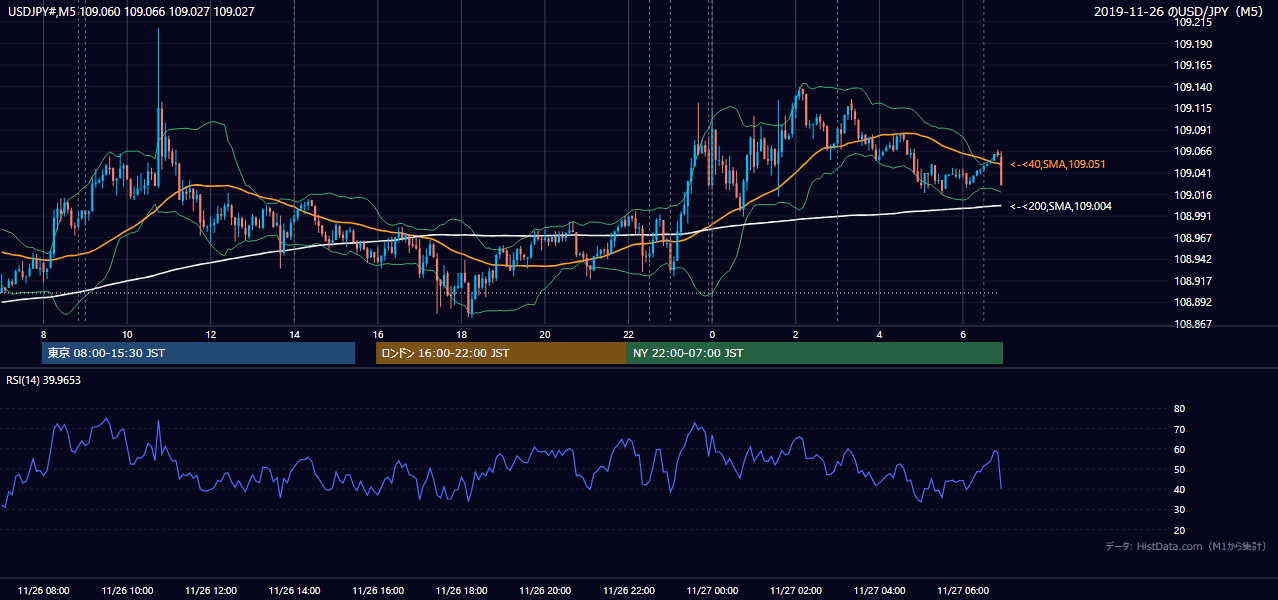
Task: Click the 11/26 22:00 date axis label
Action: 628,591
